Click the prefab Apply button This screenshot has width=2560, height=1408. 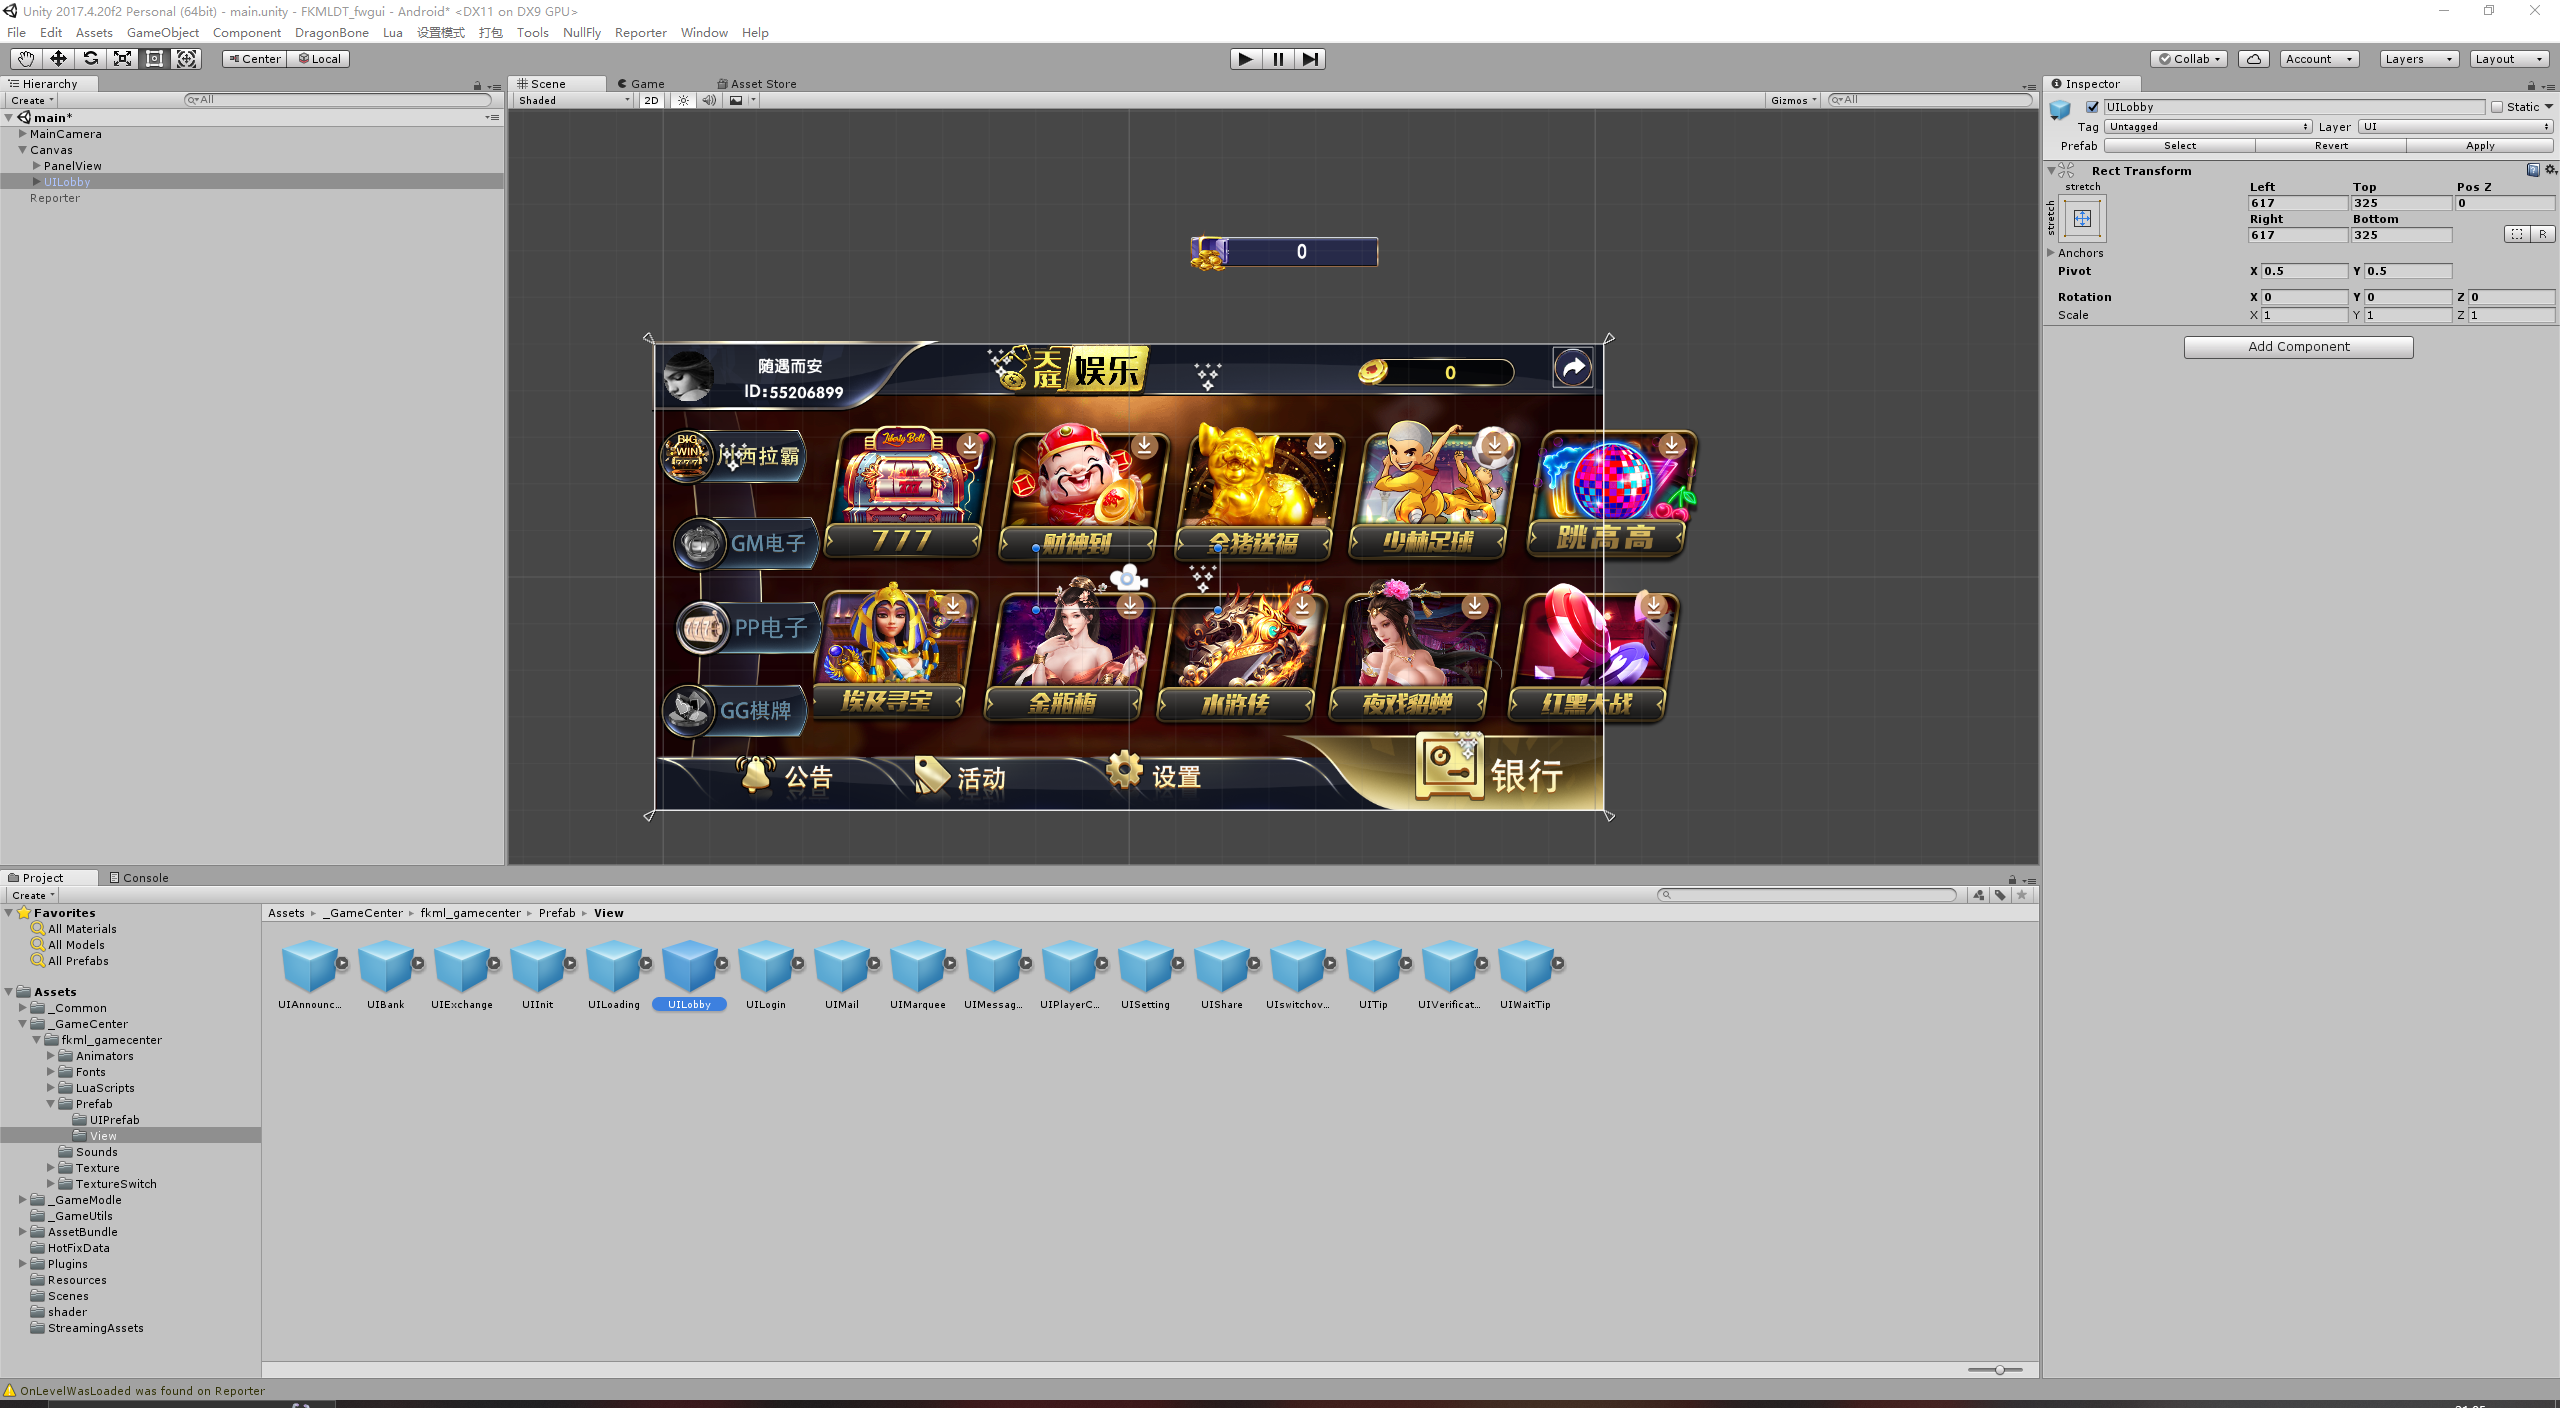point(2479,146)
